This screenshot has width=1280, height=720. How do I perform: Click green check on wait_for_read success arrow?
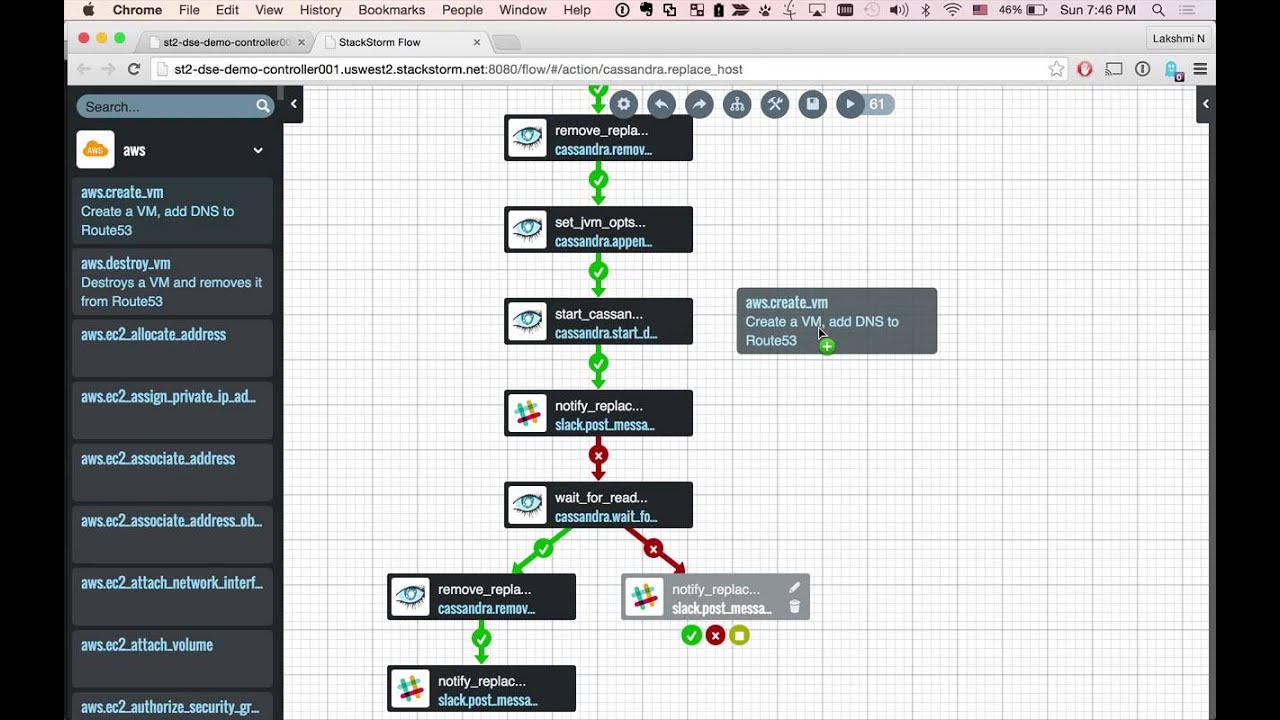point(543,548)
